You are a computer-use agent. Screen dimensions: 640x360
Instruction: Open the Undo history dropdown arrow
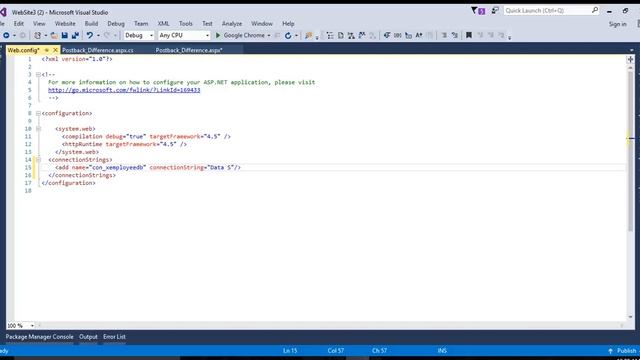tap(98, 36)
